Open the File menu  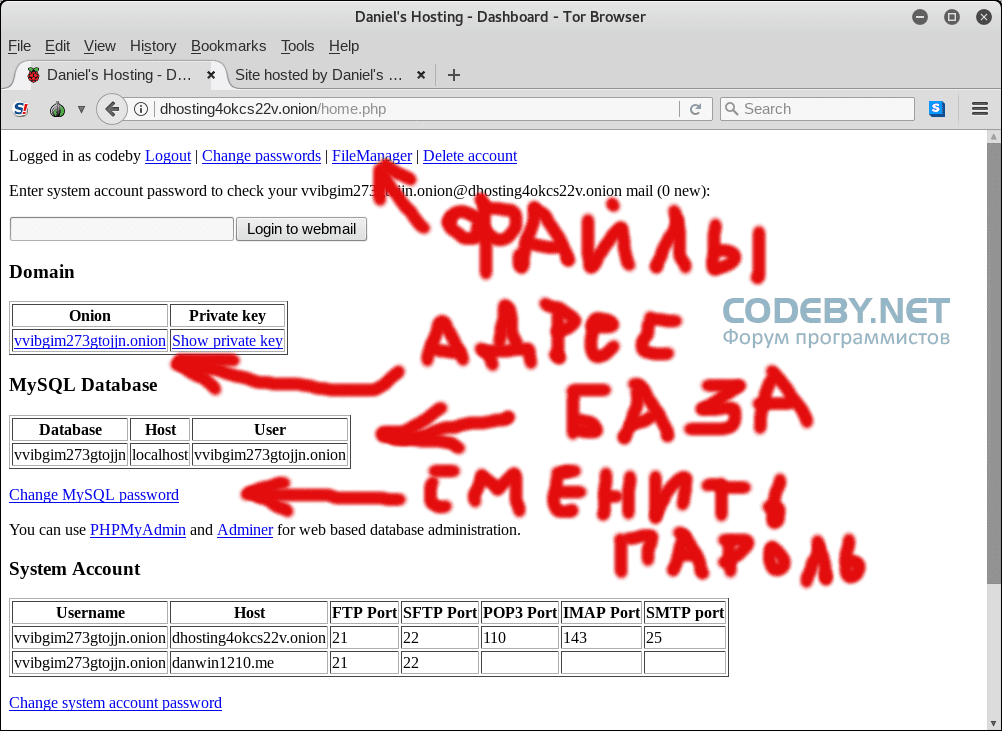19,46
